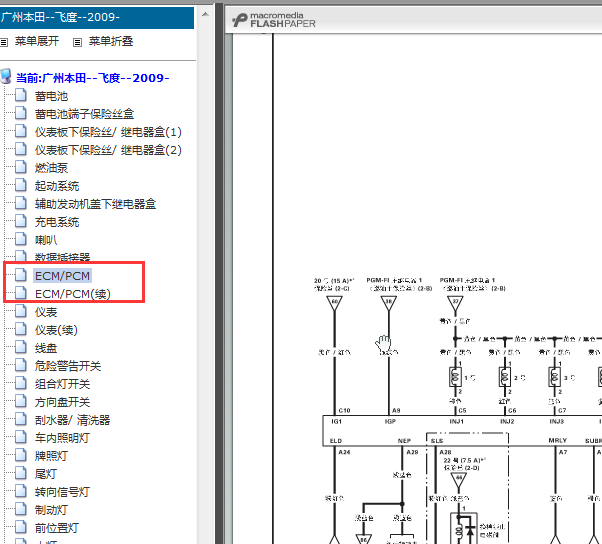Image resolution: width=602 pixels, height=544 pixels.
Task: Click the page icon beside 牌照灯
Action: 21,455
